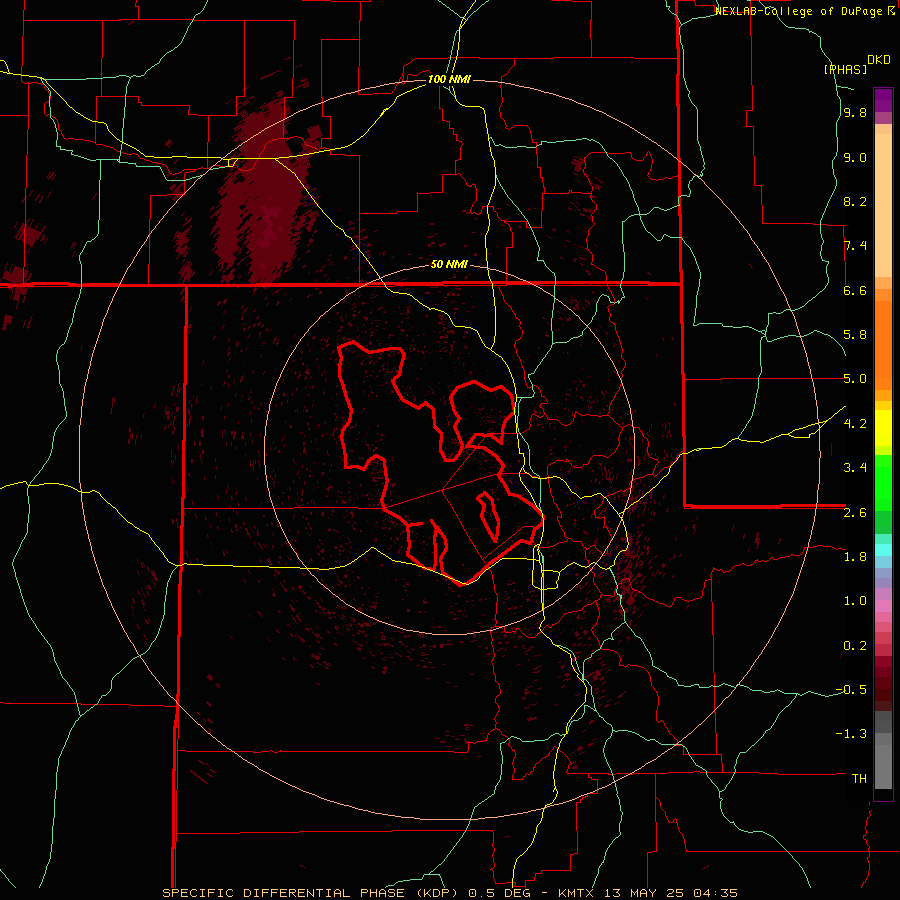The image size is (900, 900).
Task: Pick the orange segment of the color scale
Action: (883, 344)
